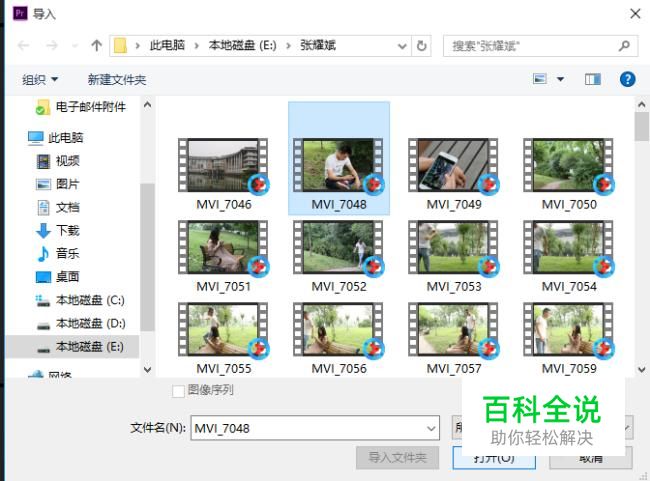Go forward with the forward arrow
This screenshot has width=650, height=481.
tap(52, 45)
